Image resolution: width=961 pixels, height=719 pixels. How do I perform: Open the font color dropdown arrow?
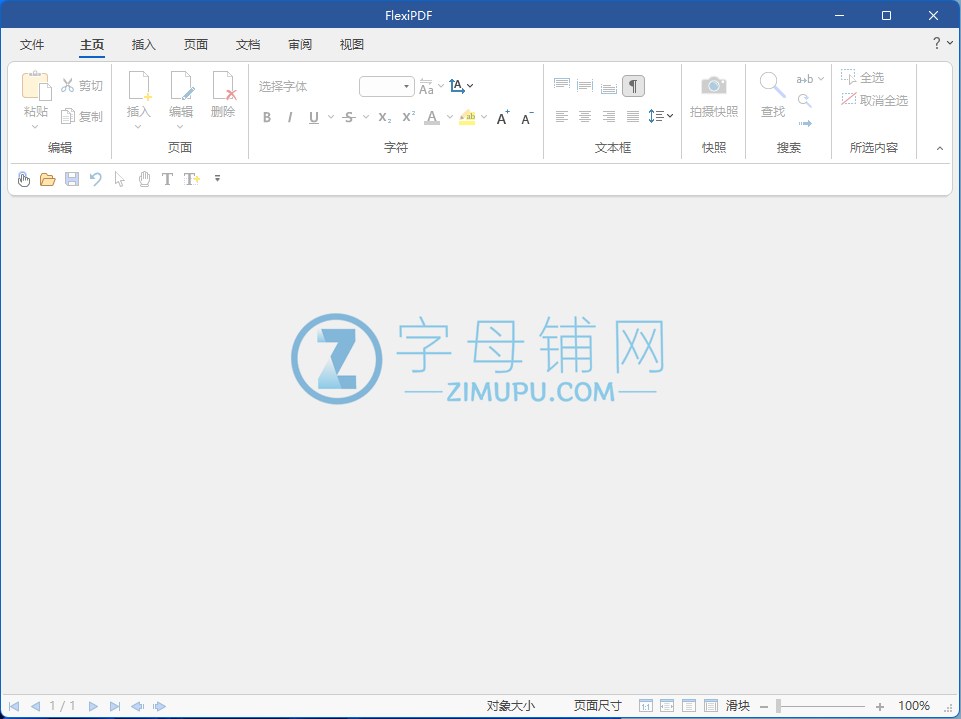pos(450,116)
